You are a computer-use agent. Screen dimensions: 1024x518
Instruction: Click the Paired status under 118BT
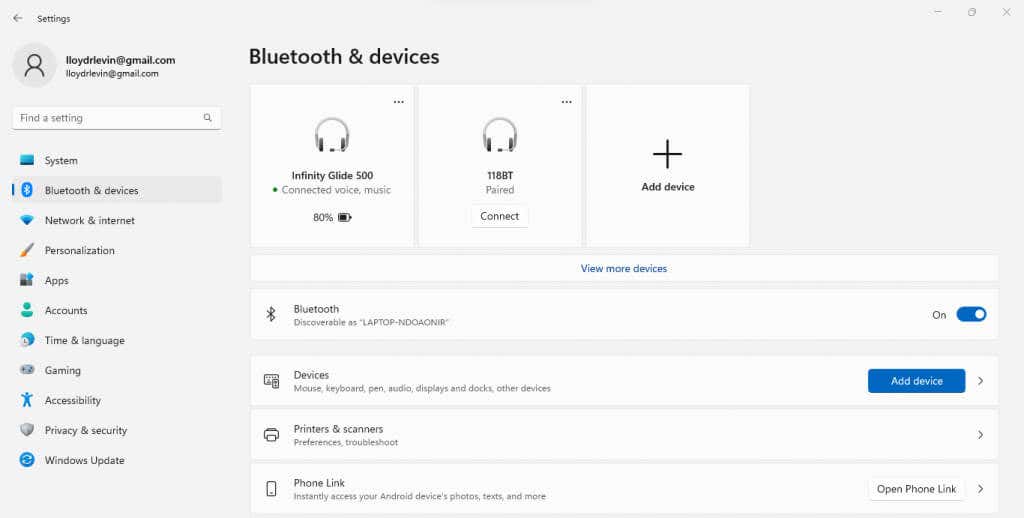[x=500, y=190]
